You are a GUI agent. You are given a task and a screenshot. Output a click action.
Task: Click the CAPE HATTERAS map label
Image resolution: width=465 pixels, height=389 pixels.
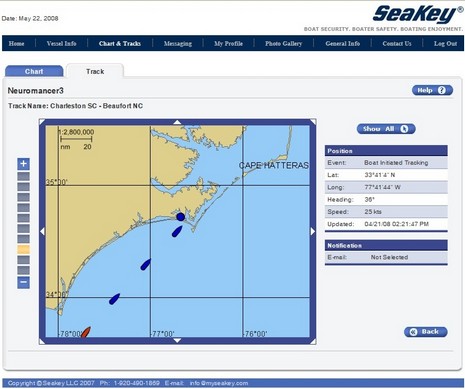pos(274,165)
